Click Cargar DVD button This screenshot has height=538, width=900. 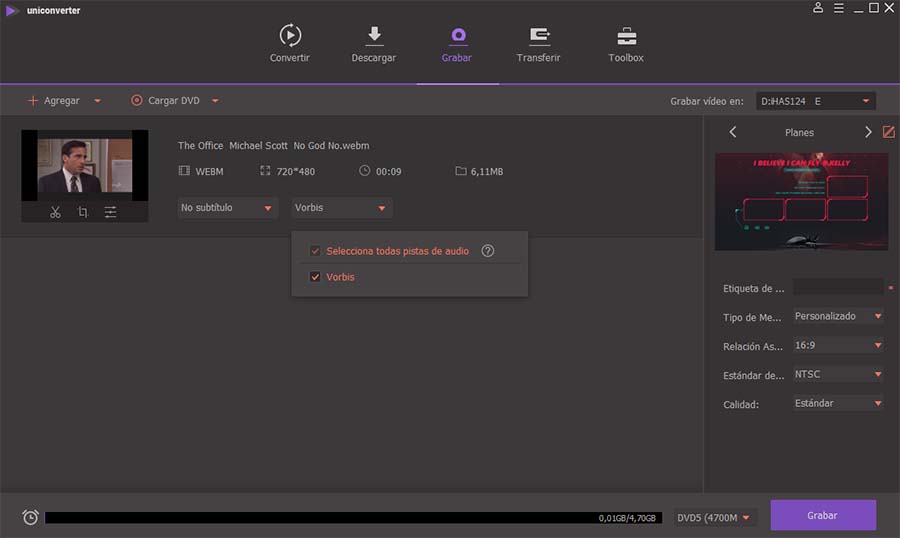pos(165,100)
